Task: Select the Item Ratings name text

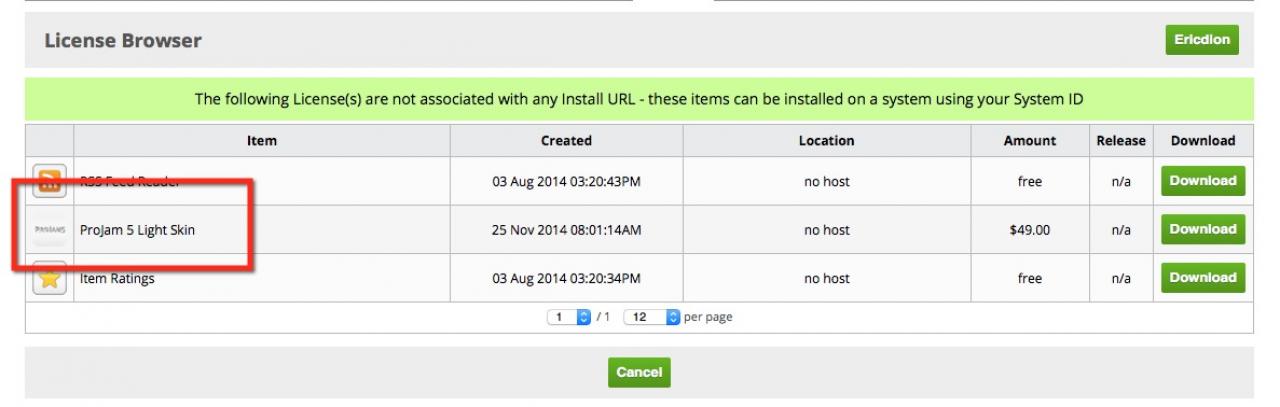Action: click(x=117, y=278)
